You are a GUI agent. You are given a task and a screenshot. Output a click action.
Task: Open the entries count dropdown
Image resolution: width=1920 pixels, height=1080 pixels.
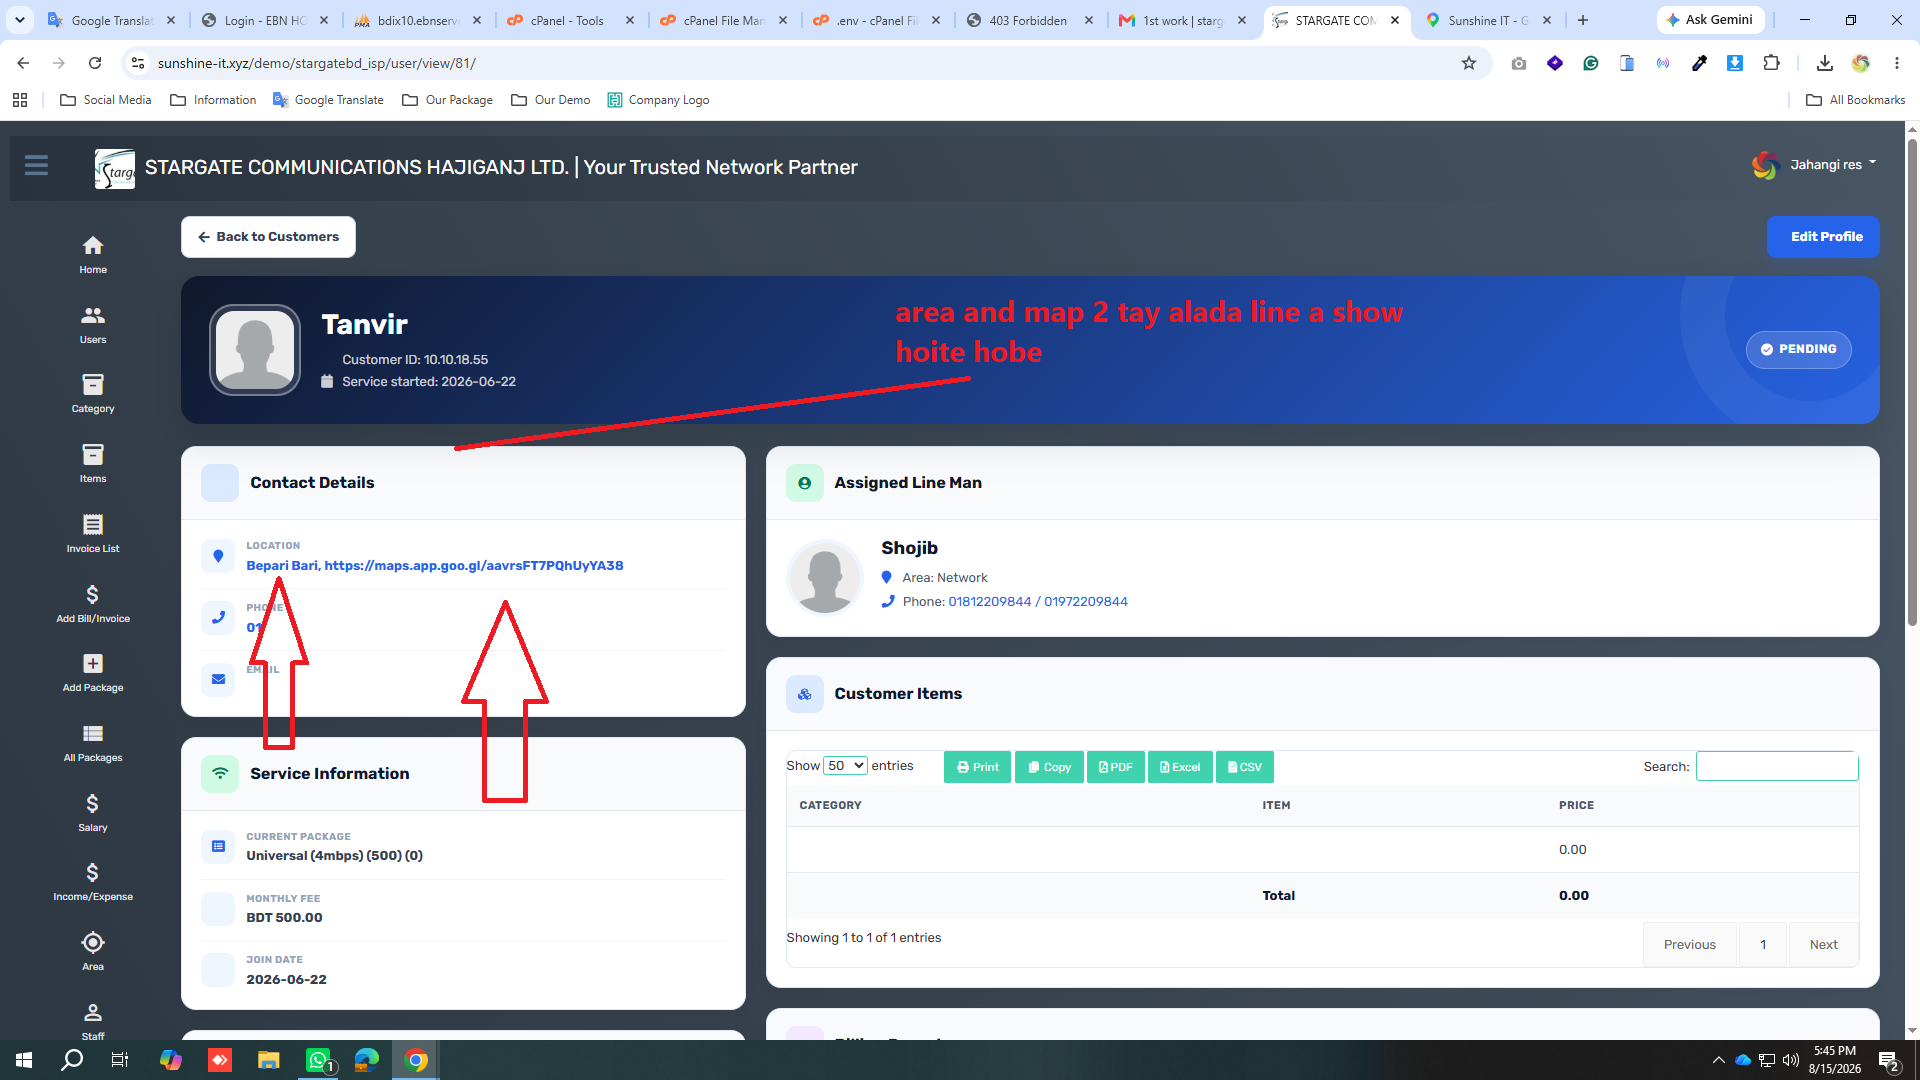click(x=845, y=766)
